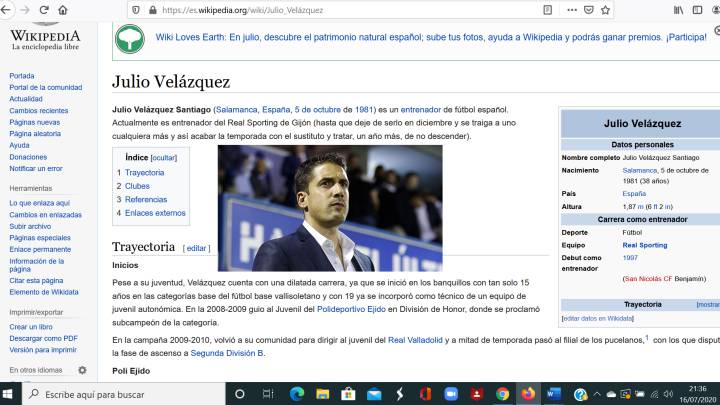This screenshot has height=405, width=720.
Task: Click taskbar search box Escribe aquí para buscar
Action: tap(124, 394)
